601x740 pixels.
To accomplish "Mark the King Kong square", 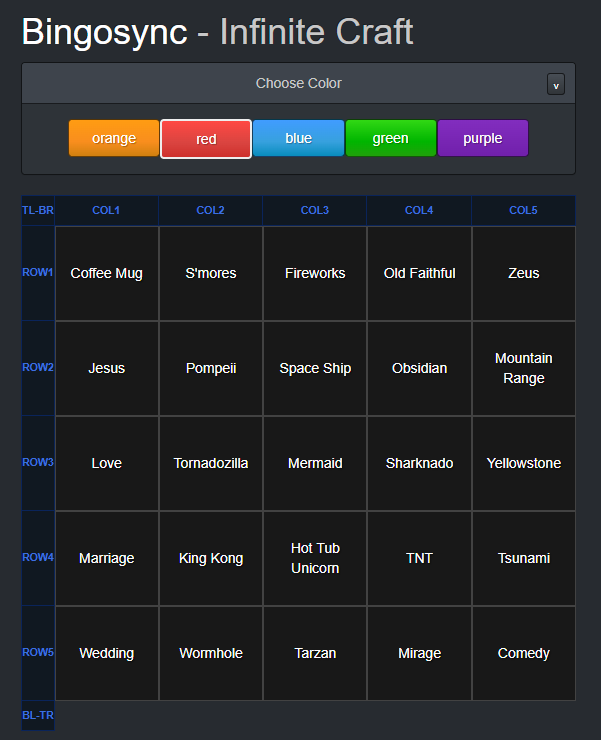I will coord(211,558).
